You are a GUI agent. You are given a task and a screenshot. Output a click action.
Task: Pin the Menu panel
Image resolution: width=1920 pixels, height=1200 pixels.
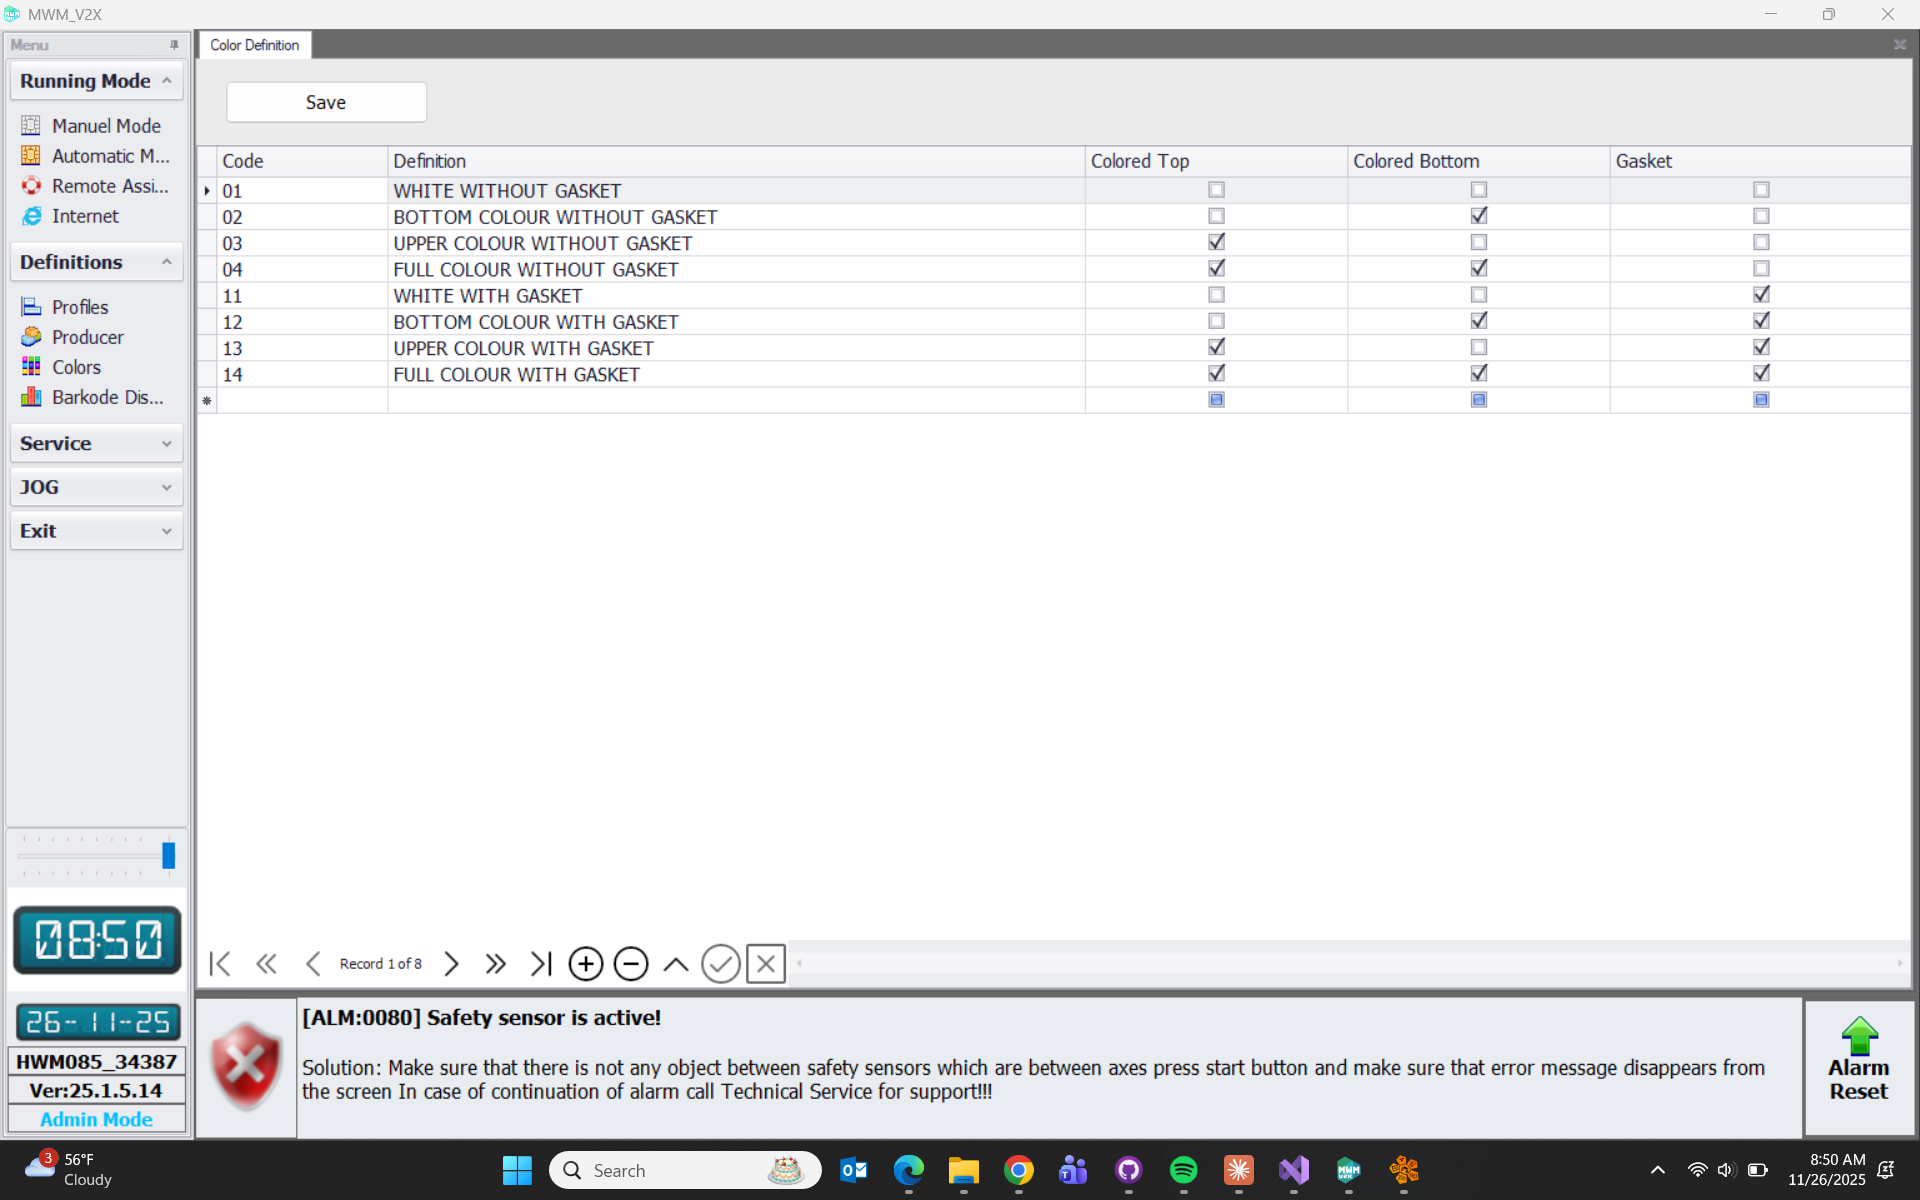coord(174,45)
